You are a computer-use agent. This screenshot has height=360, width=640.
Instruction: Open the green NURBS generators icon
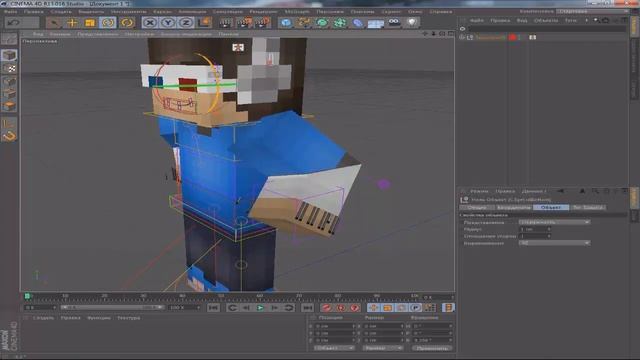pos(322,22)
